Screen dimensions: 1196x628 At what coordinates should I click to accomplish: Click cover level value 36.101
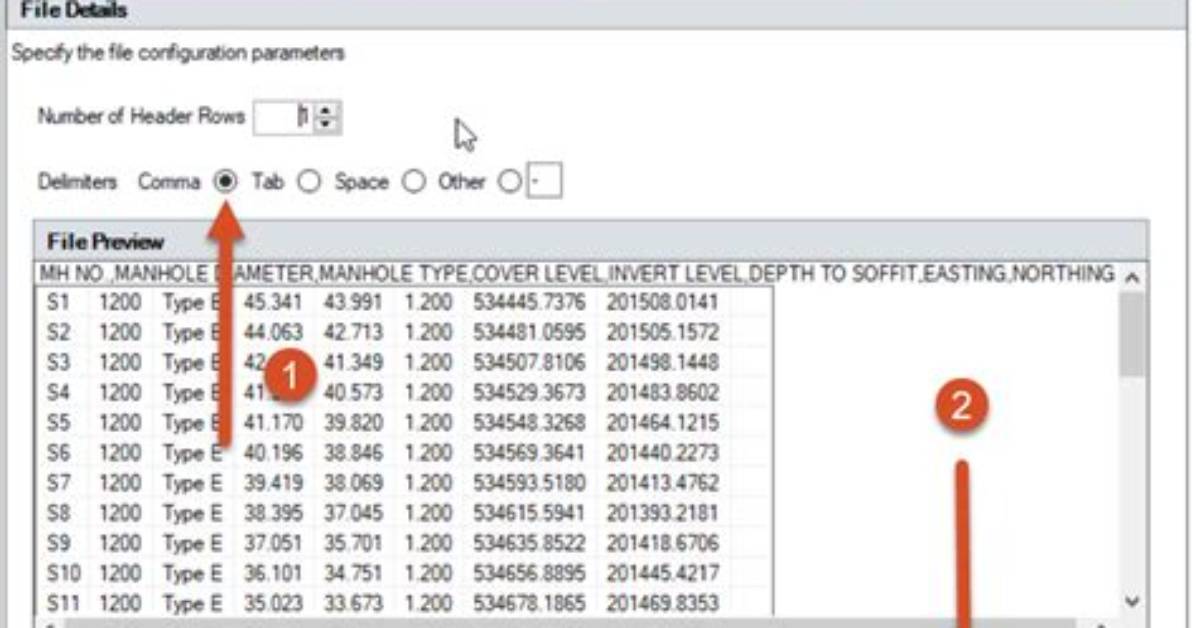pos(273,574)
